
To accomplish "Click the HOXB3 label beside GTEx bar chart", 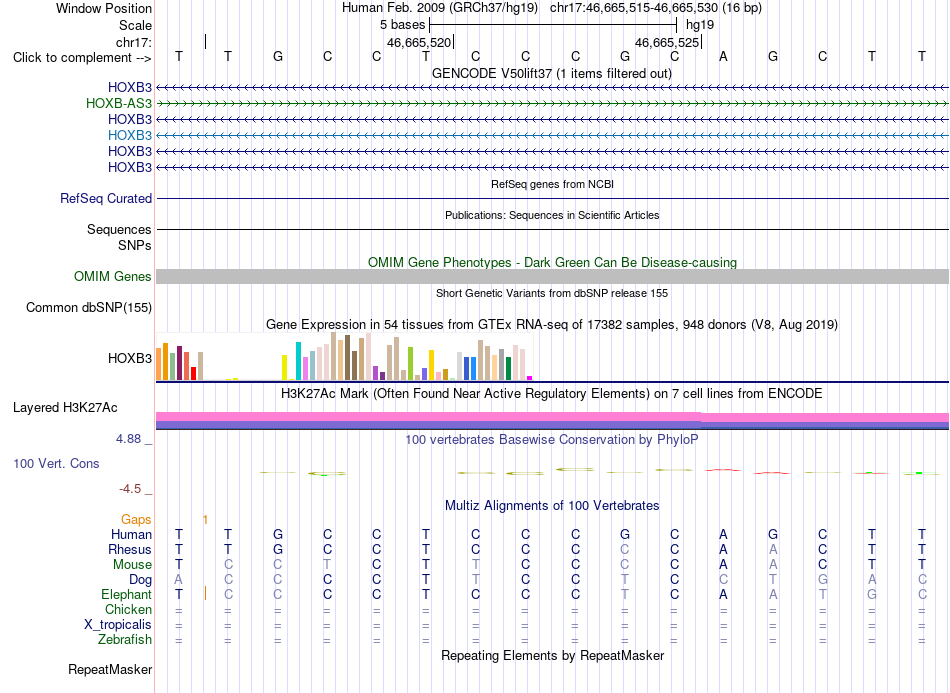I will pyautogui.click(x=130, y=359).
